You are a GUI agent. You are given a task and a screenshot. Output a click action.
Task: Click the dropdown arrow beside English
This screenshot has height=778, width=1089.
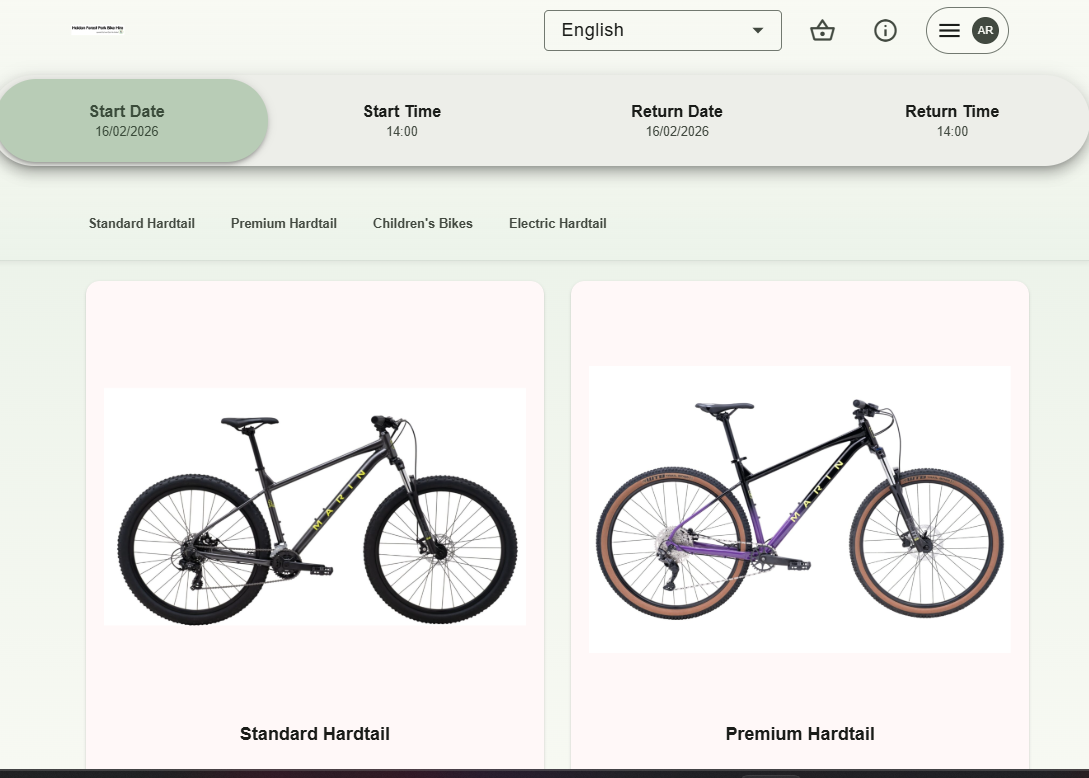[x=757, y=30]
